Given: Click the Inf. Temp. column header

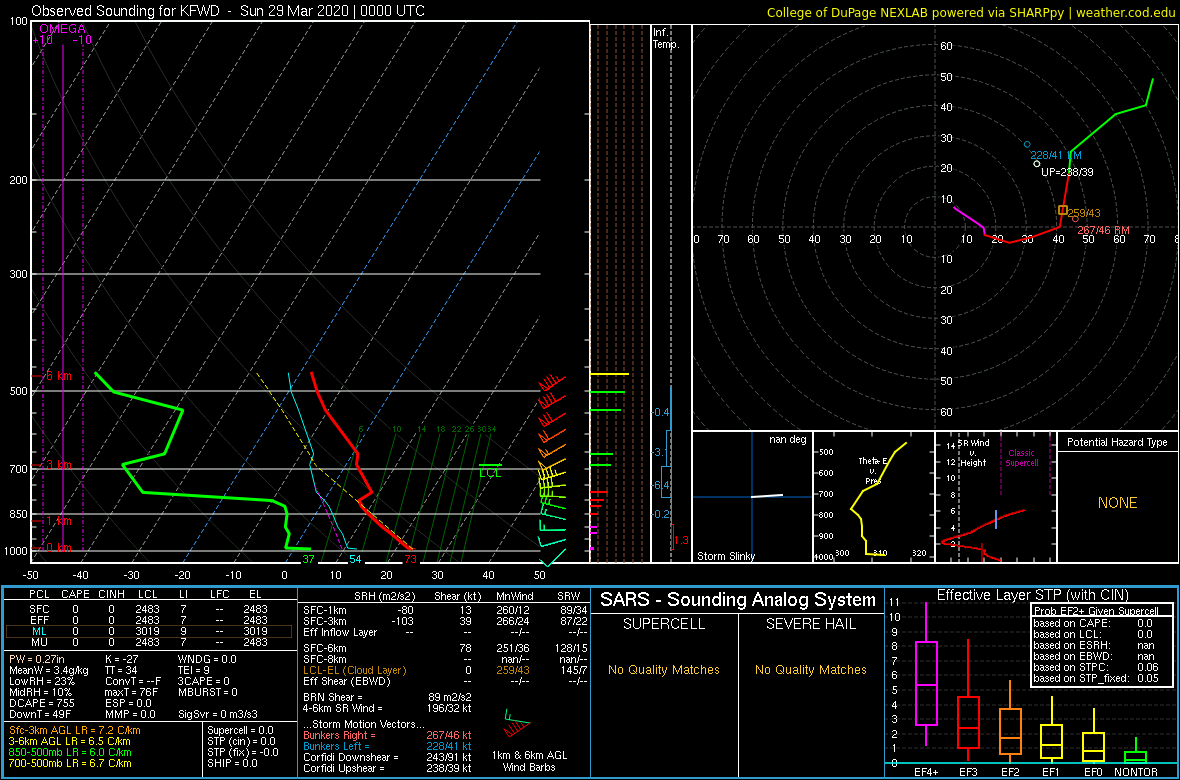Looking at the screenshot, I should (667, 38).
